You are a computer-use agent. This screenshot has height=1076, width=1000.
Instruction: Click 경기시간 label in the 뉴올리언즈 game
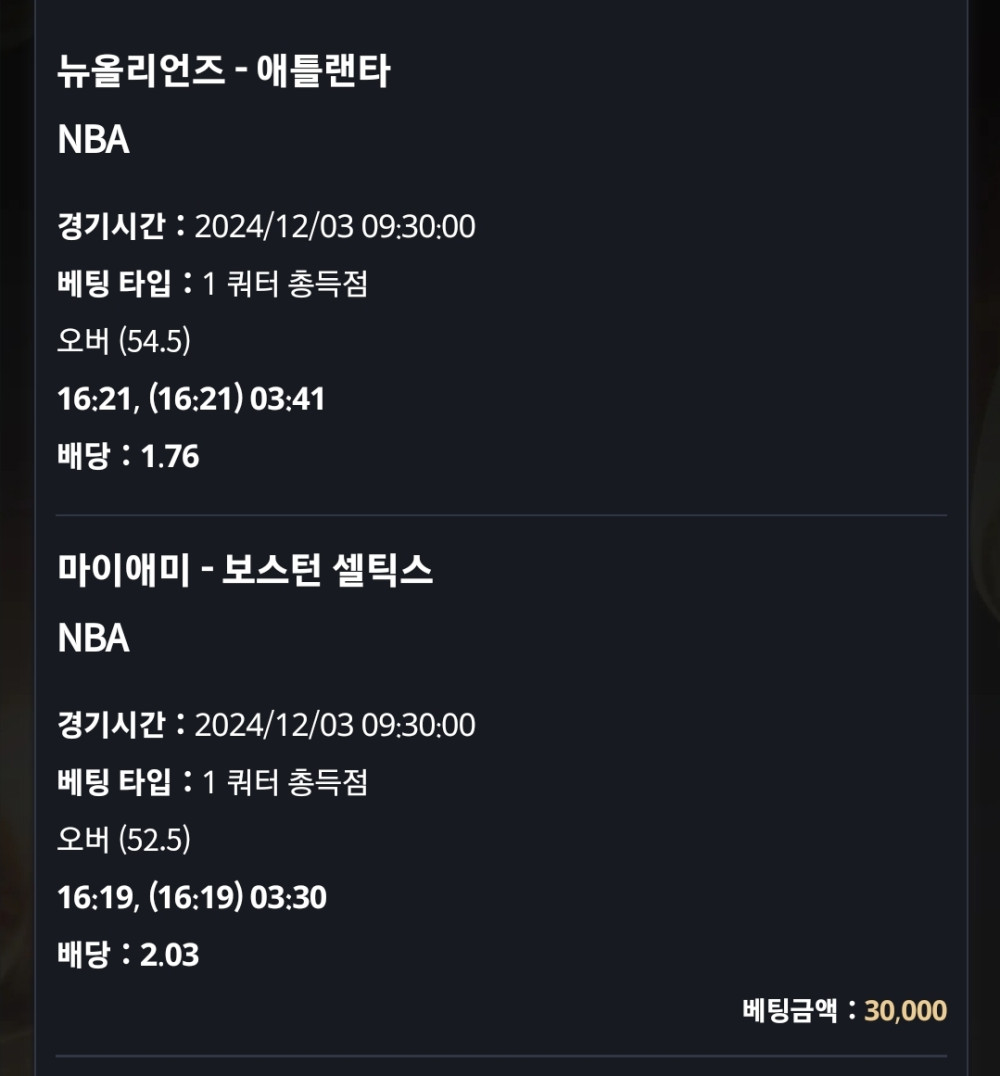click(111, 227)
